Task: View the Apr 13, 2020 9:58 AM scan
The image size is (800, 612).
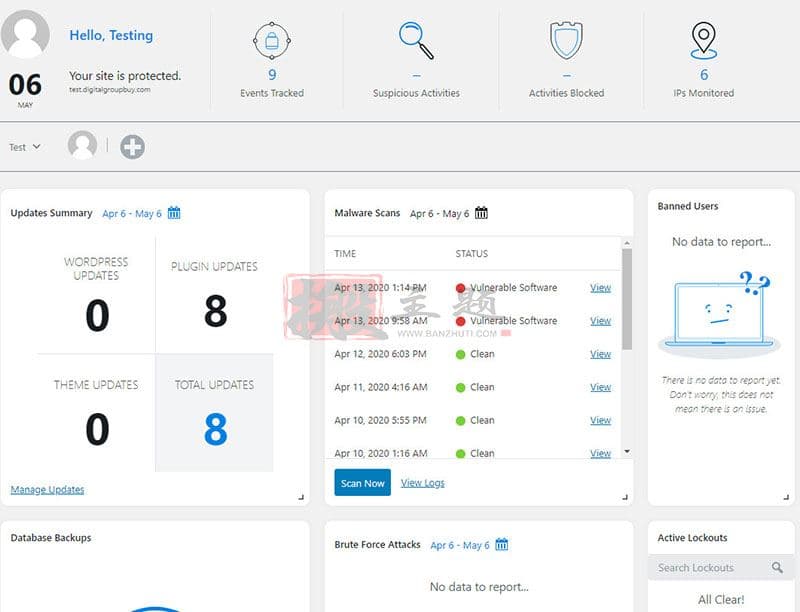Action: 601,321
